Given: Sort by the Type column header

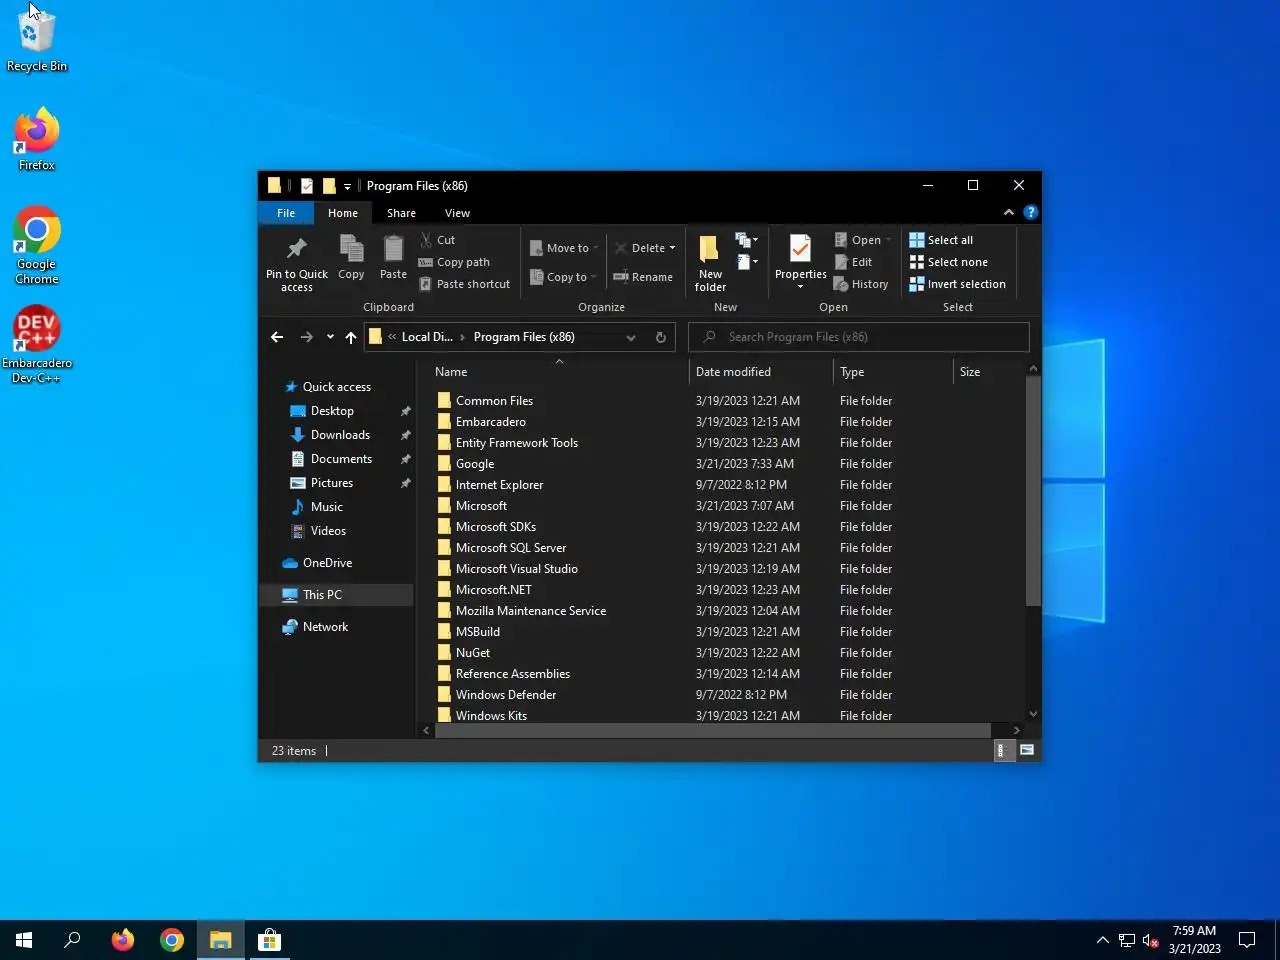Looking at the screenshot, I should (x=893, y=372).
